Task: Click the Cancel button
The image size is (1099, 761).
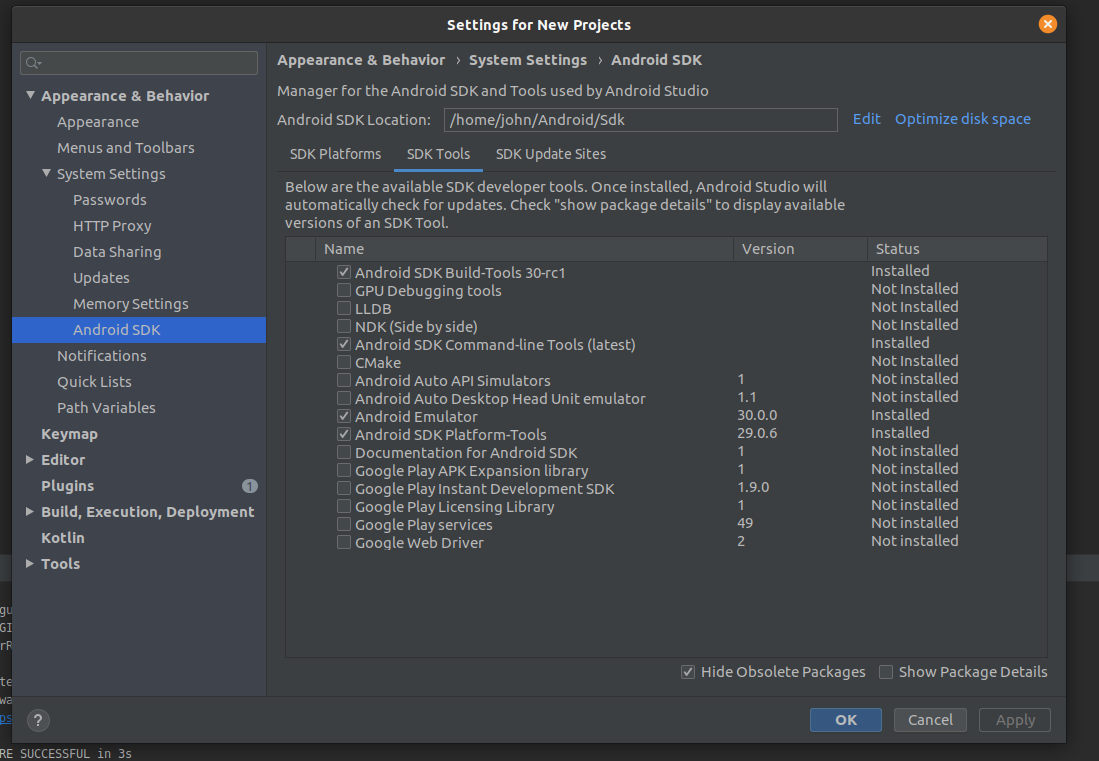Action: tap(930, 720)
